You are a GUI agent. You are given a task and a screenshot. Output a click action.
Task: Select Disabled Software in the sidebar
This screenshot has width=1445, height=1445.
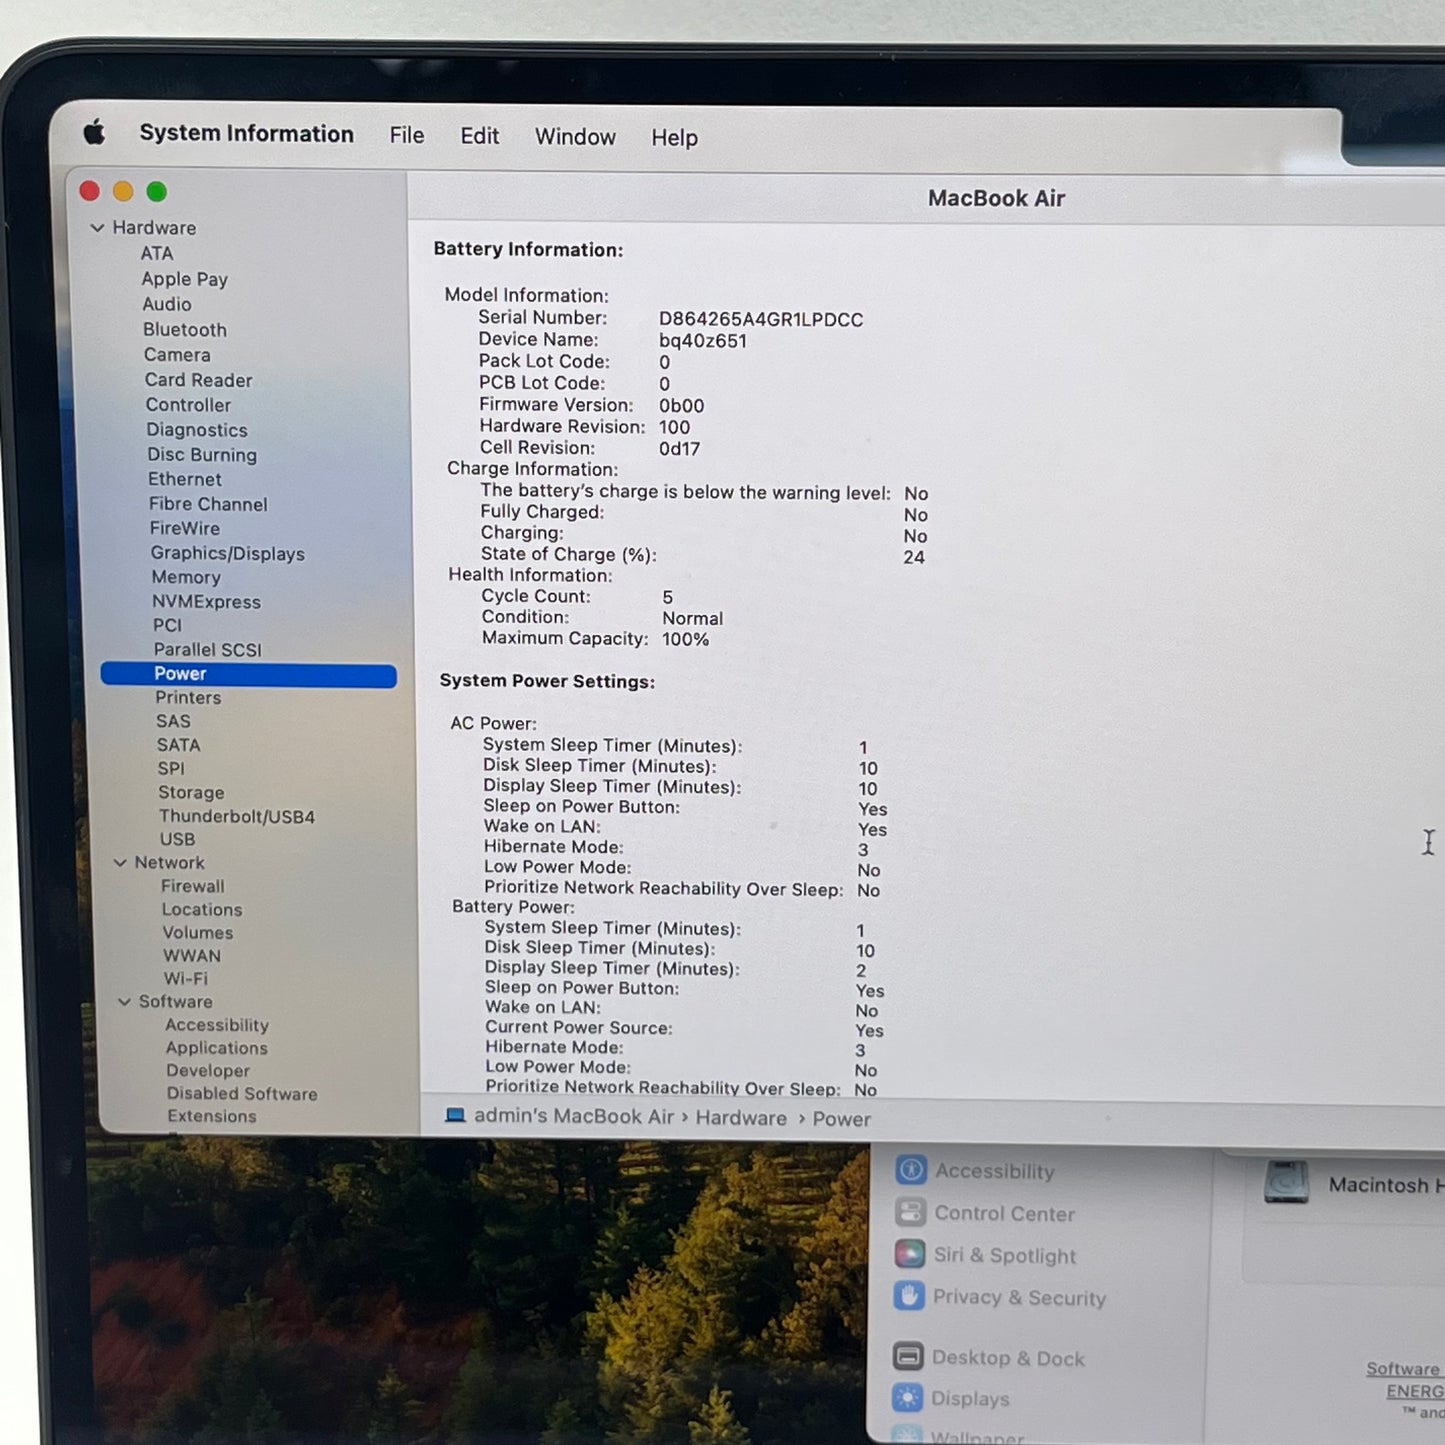[242, 1094]
